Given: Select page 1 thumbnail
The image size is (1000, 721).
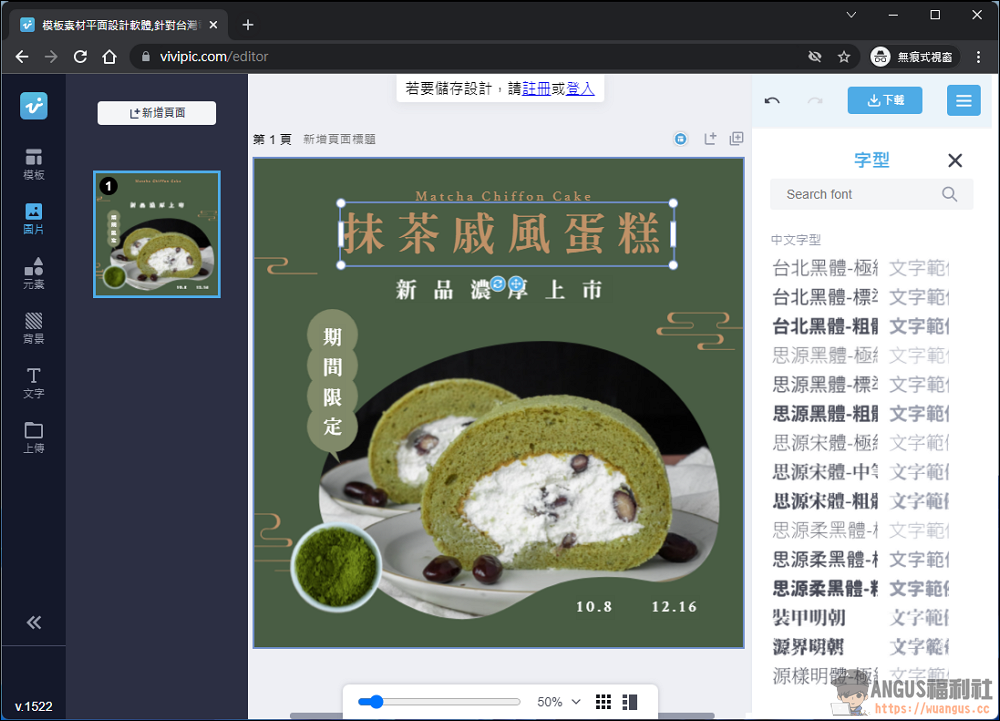Looking at the screenshot, I should (157, 234).
